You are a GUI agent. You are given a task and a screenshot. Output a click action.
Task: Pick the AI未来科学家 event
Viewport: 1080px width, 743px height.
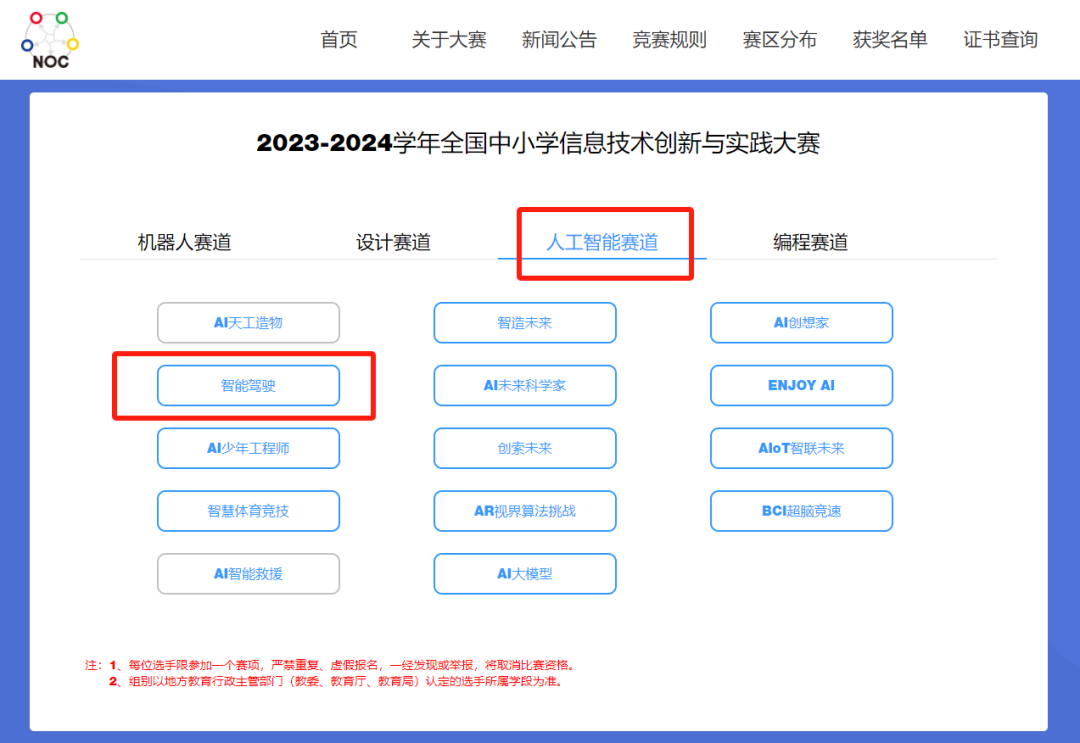[x=525, y=385]
